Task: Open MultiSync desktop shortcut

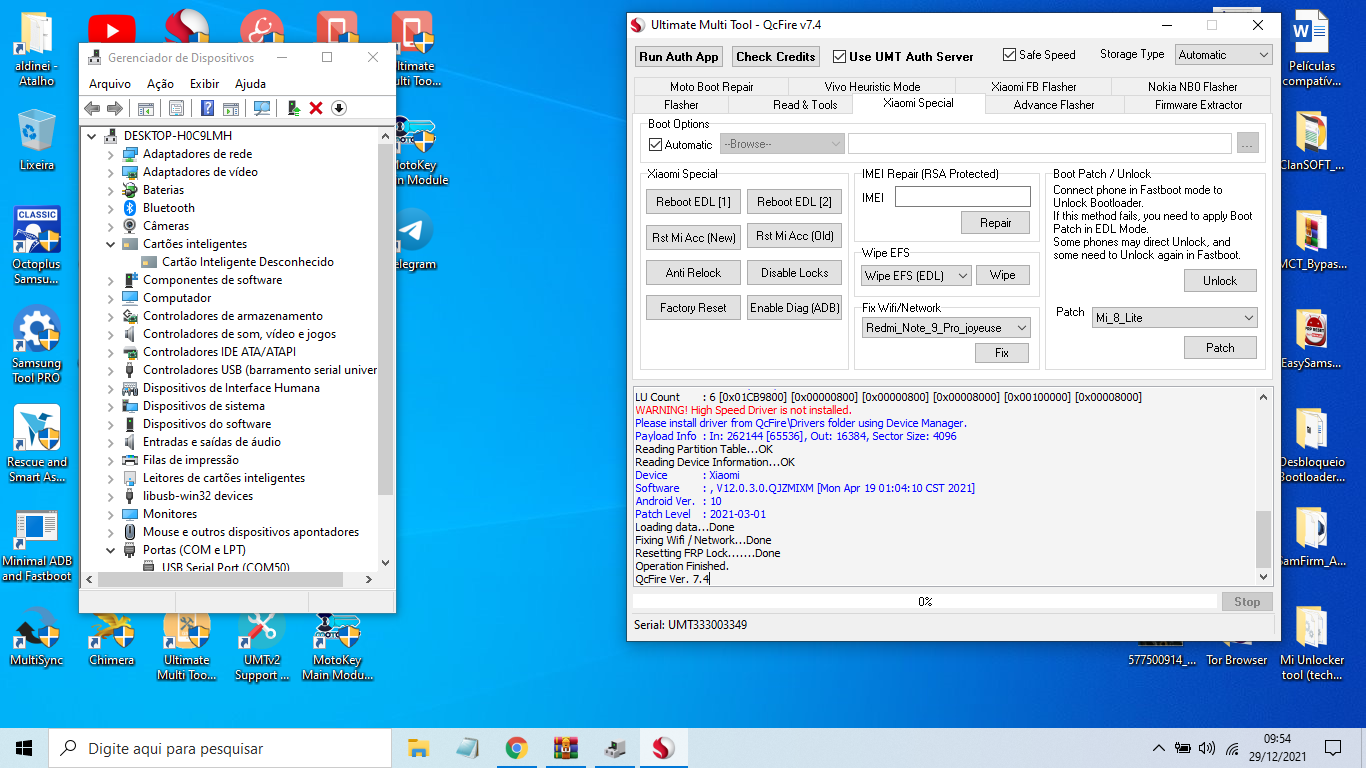Action: tap(36, 640)
